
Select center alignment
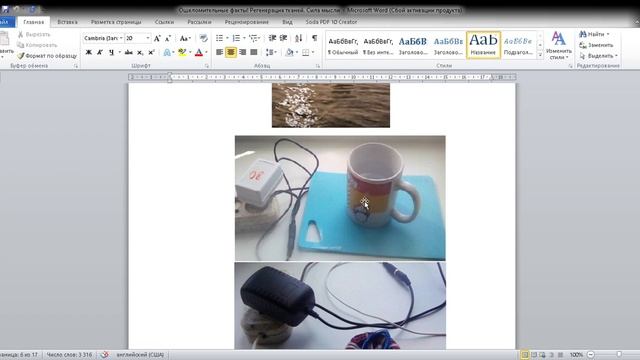[x=231, y=52]
